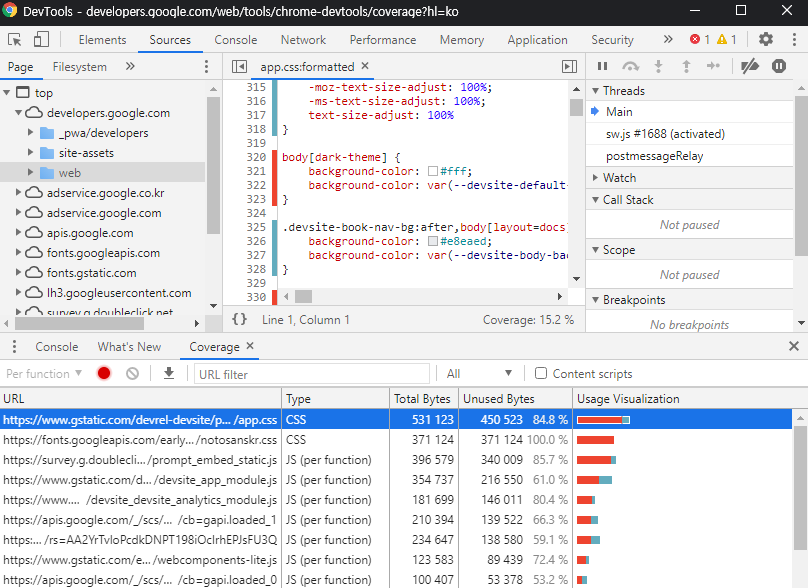Hide the Sources navigator pane
This screenshot has height=588, width=808.
239,66
